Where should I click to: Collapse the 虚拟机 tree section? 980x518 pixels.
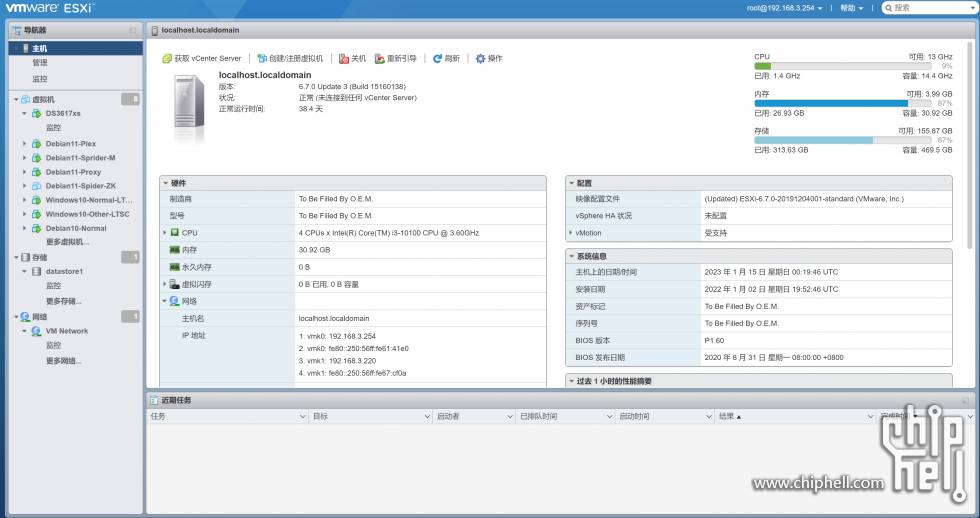(x=16, y=99)
